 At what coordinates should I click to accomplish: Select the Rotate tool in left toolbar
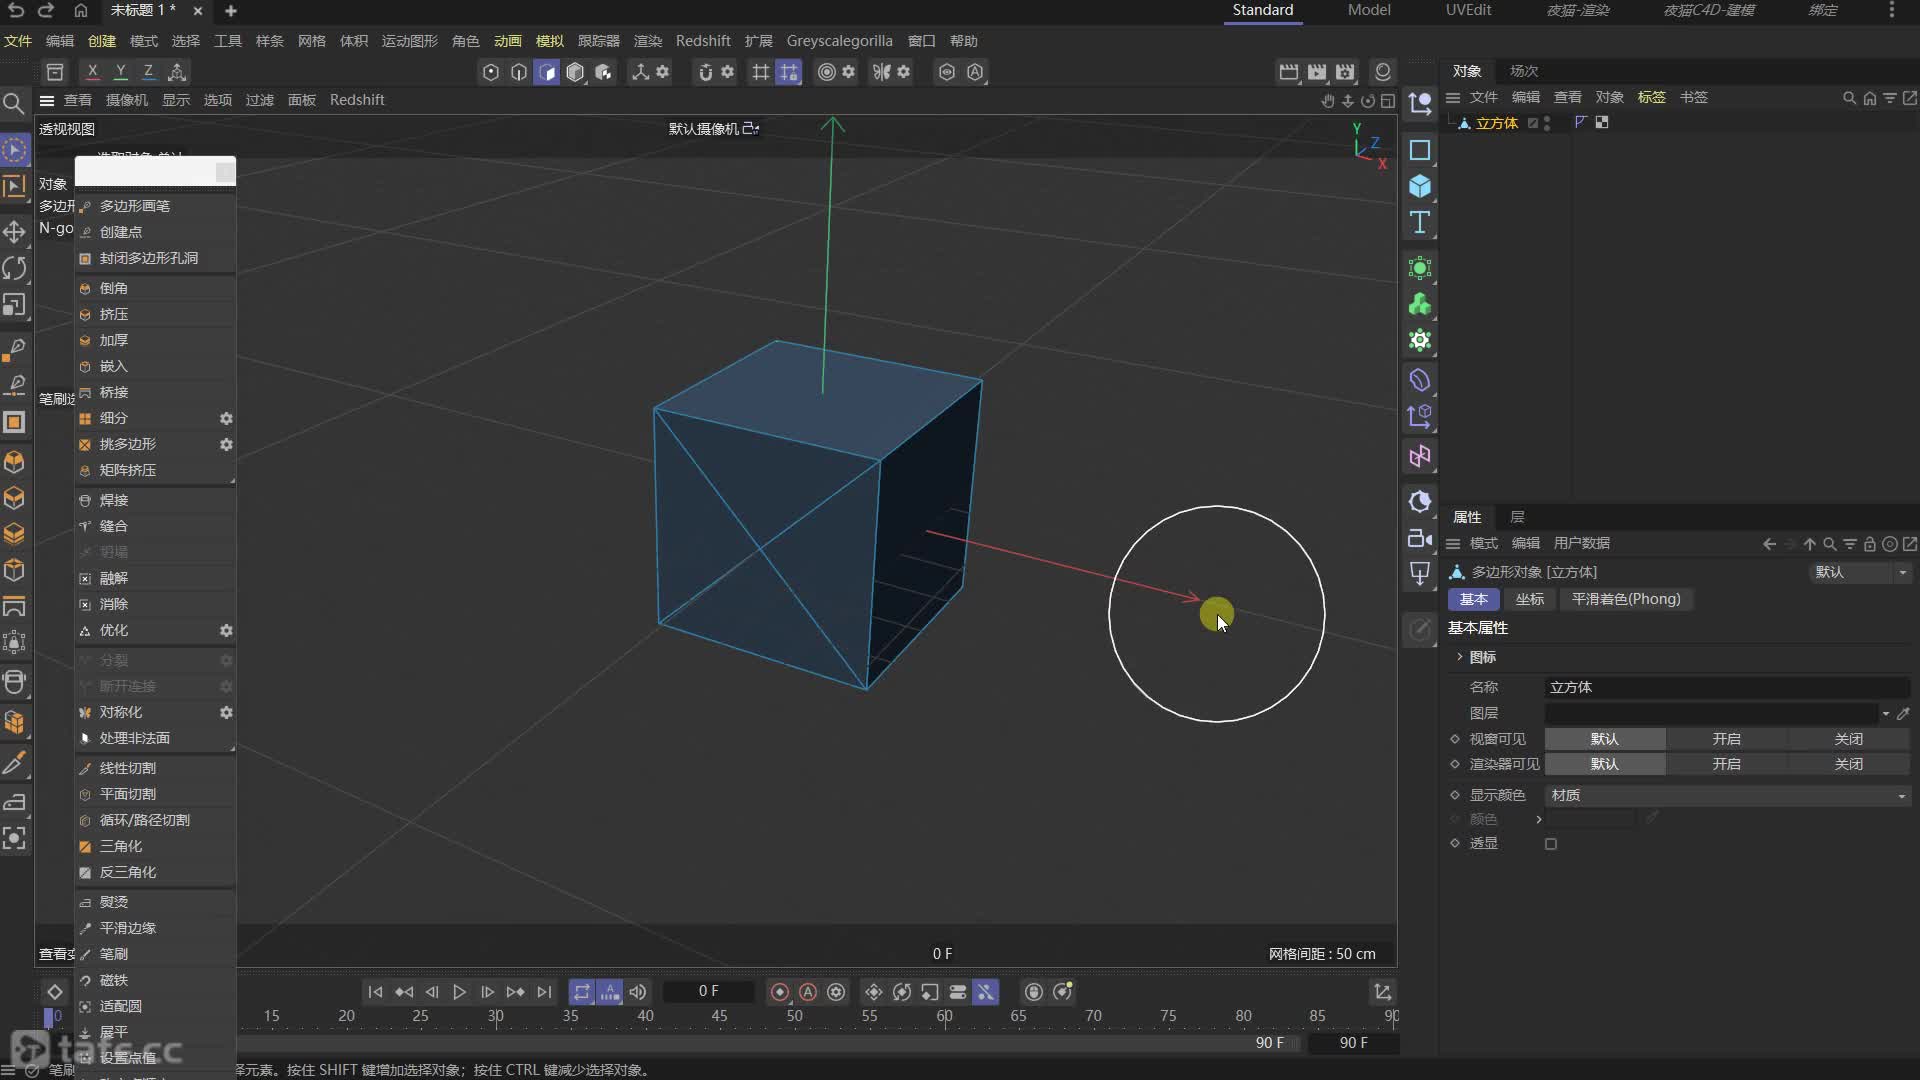14,268
